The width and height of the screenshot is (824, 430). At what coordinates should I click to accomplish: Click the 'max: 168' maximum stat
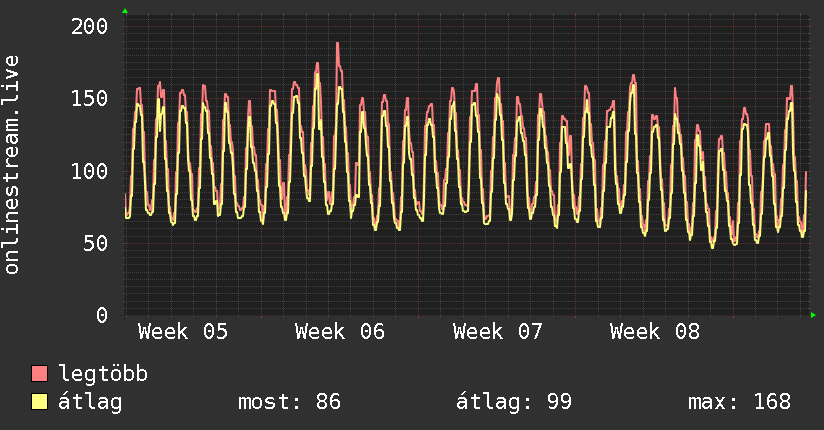[738, 402]
